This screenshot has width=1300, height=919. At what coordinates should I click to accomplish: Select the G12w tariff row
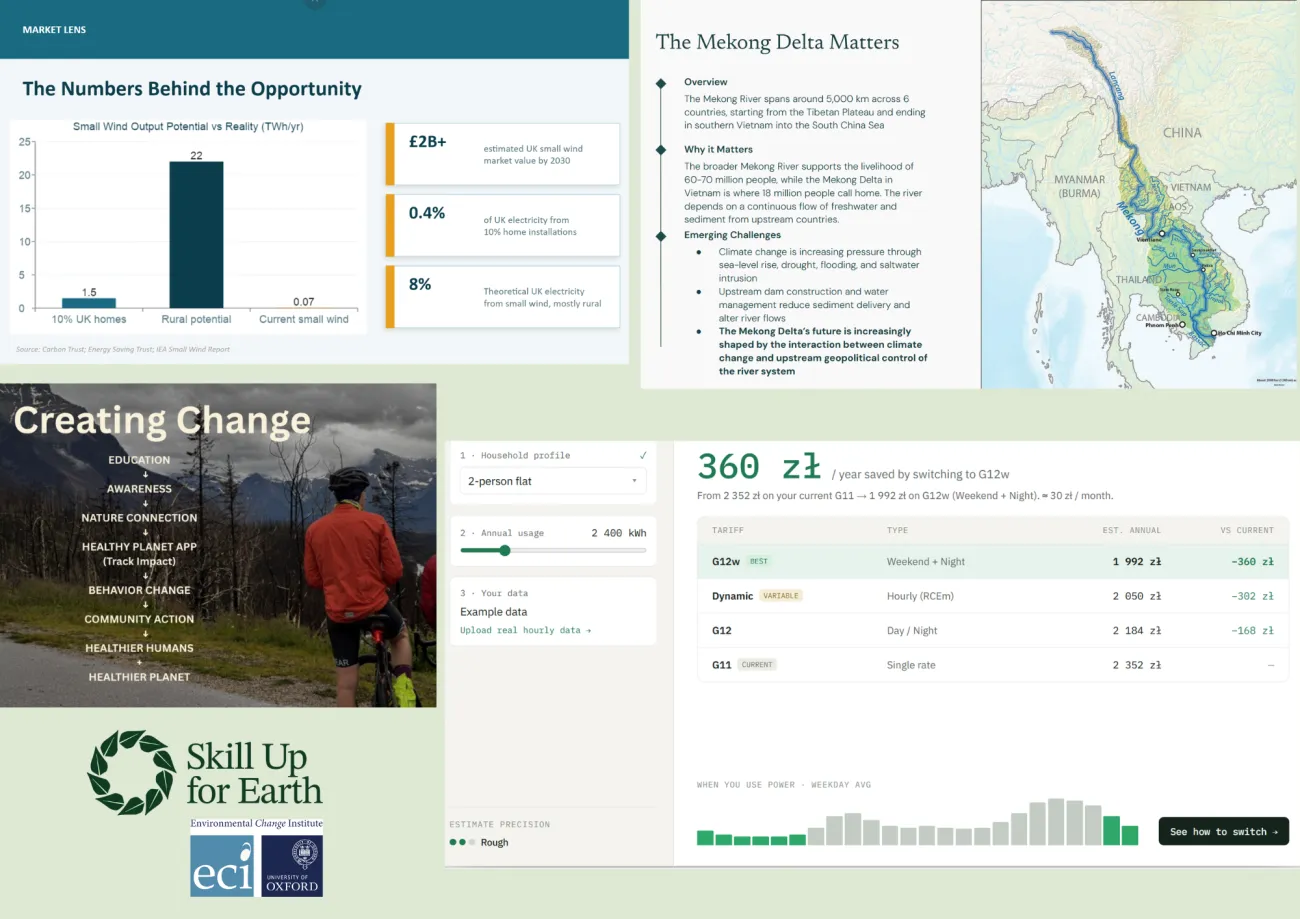pos(993,561)
